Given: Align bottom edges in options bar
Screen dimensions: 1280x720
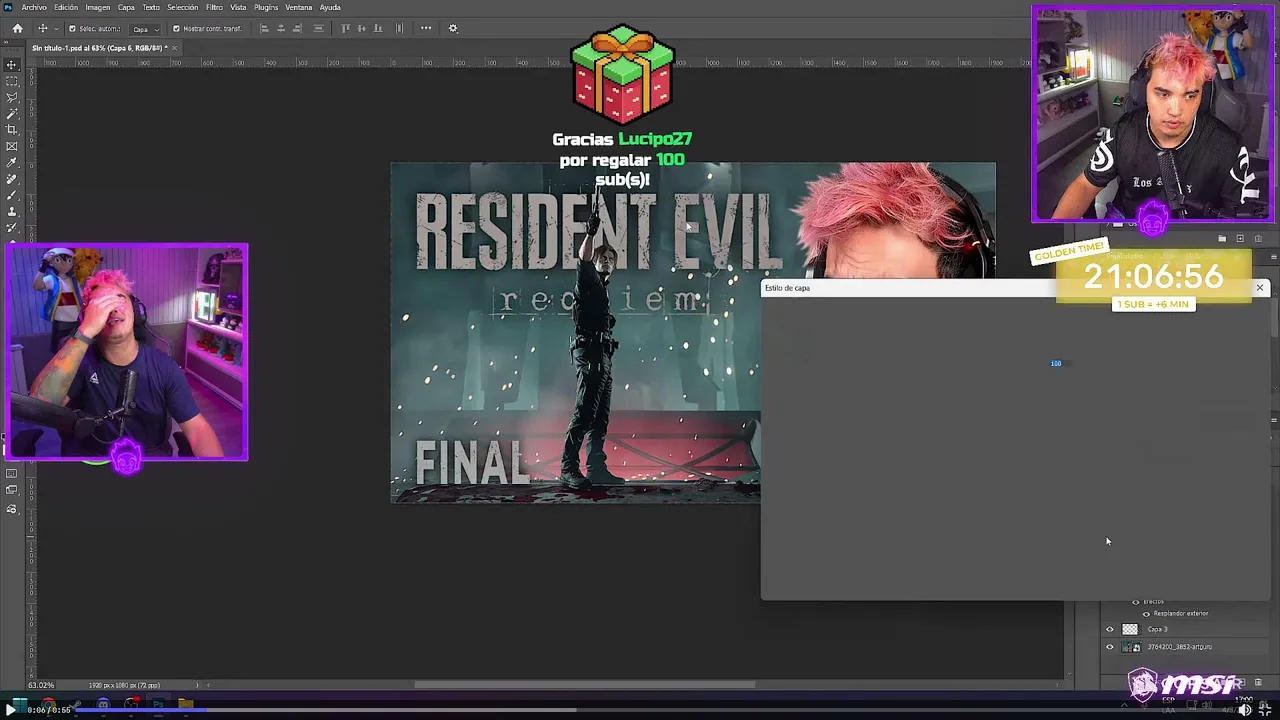Looking at the screenshot, I should (378, 28).
